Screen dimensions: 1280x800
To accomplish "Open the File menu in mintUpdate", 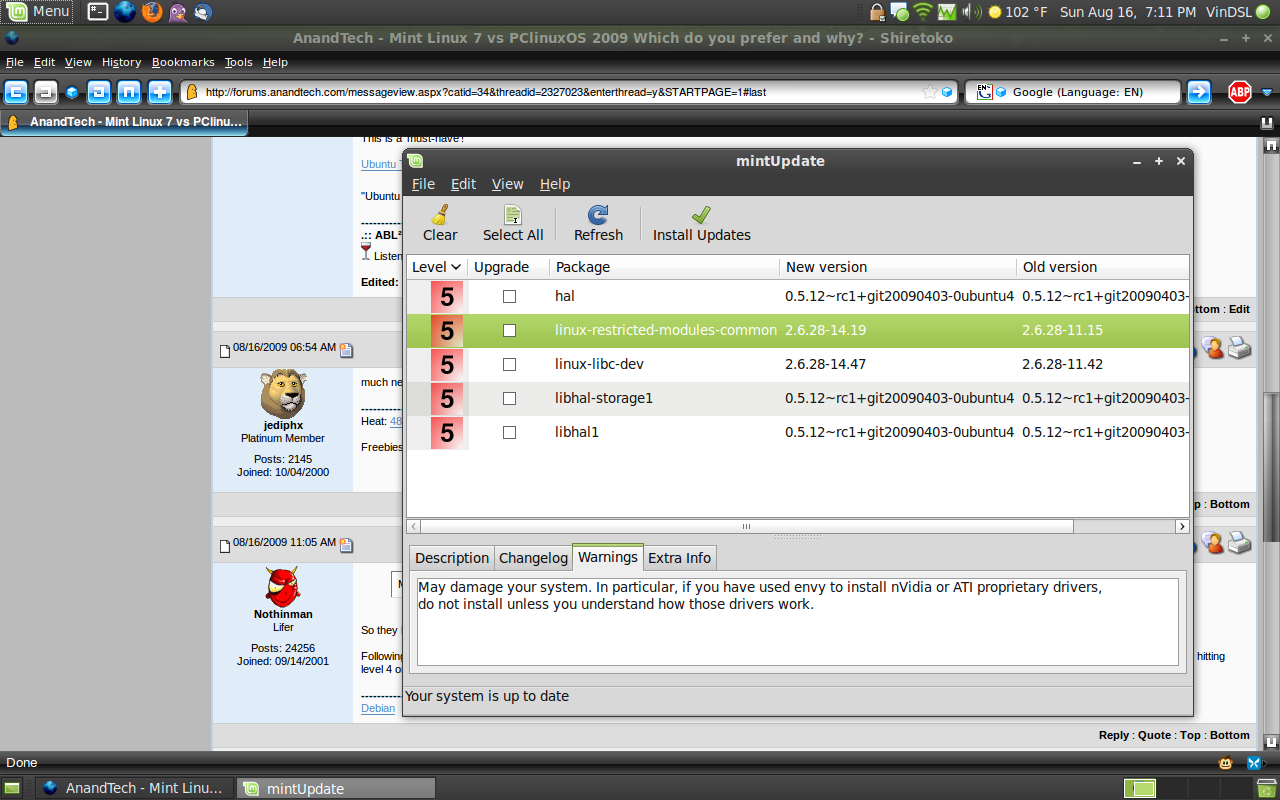I will pyautogui.click(x=423, y=184).
